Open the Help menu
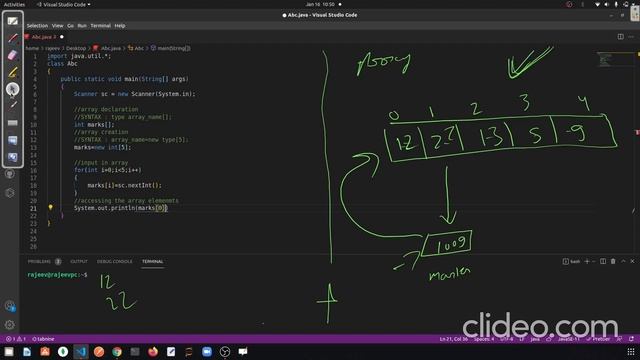 click(120, 25)
